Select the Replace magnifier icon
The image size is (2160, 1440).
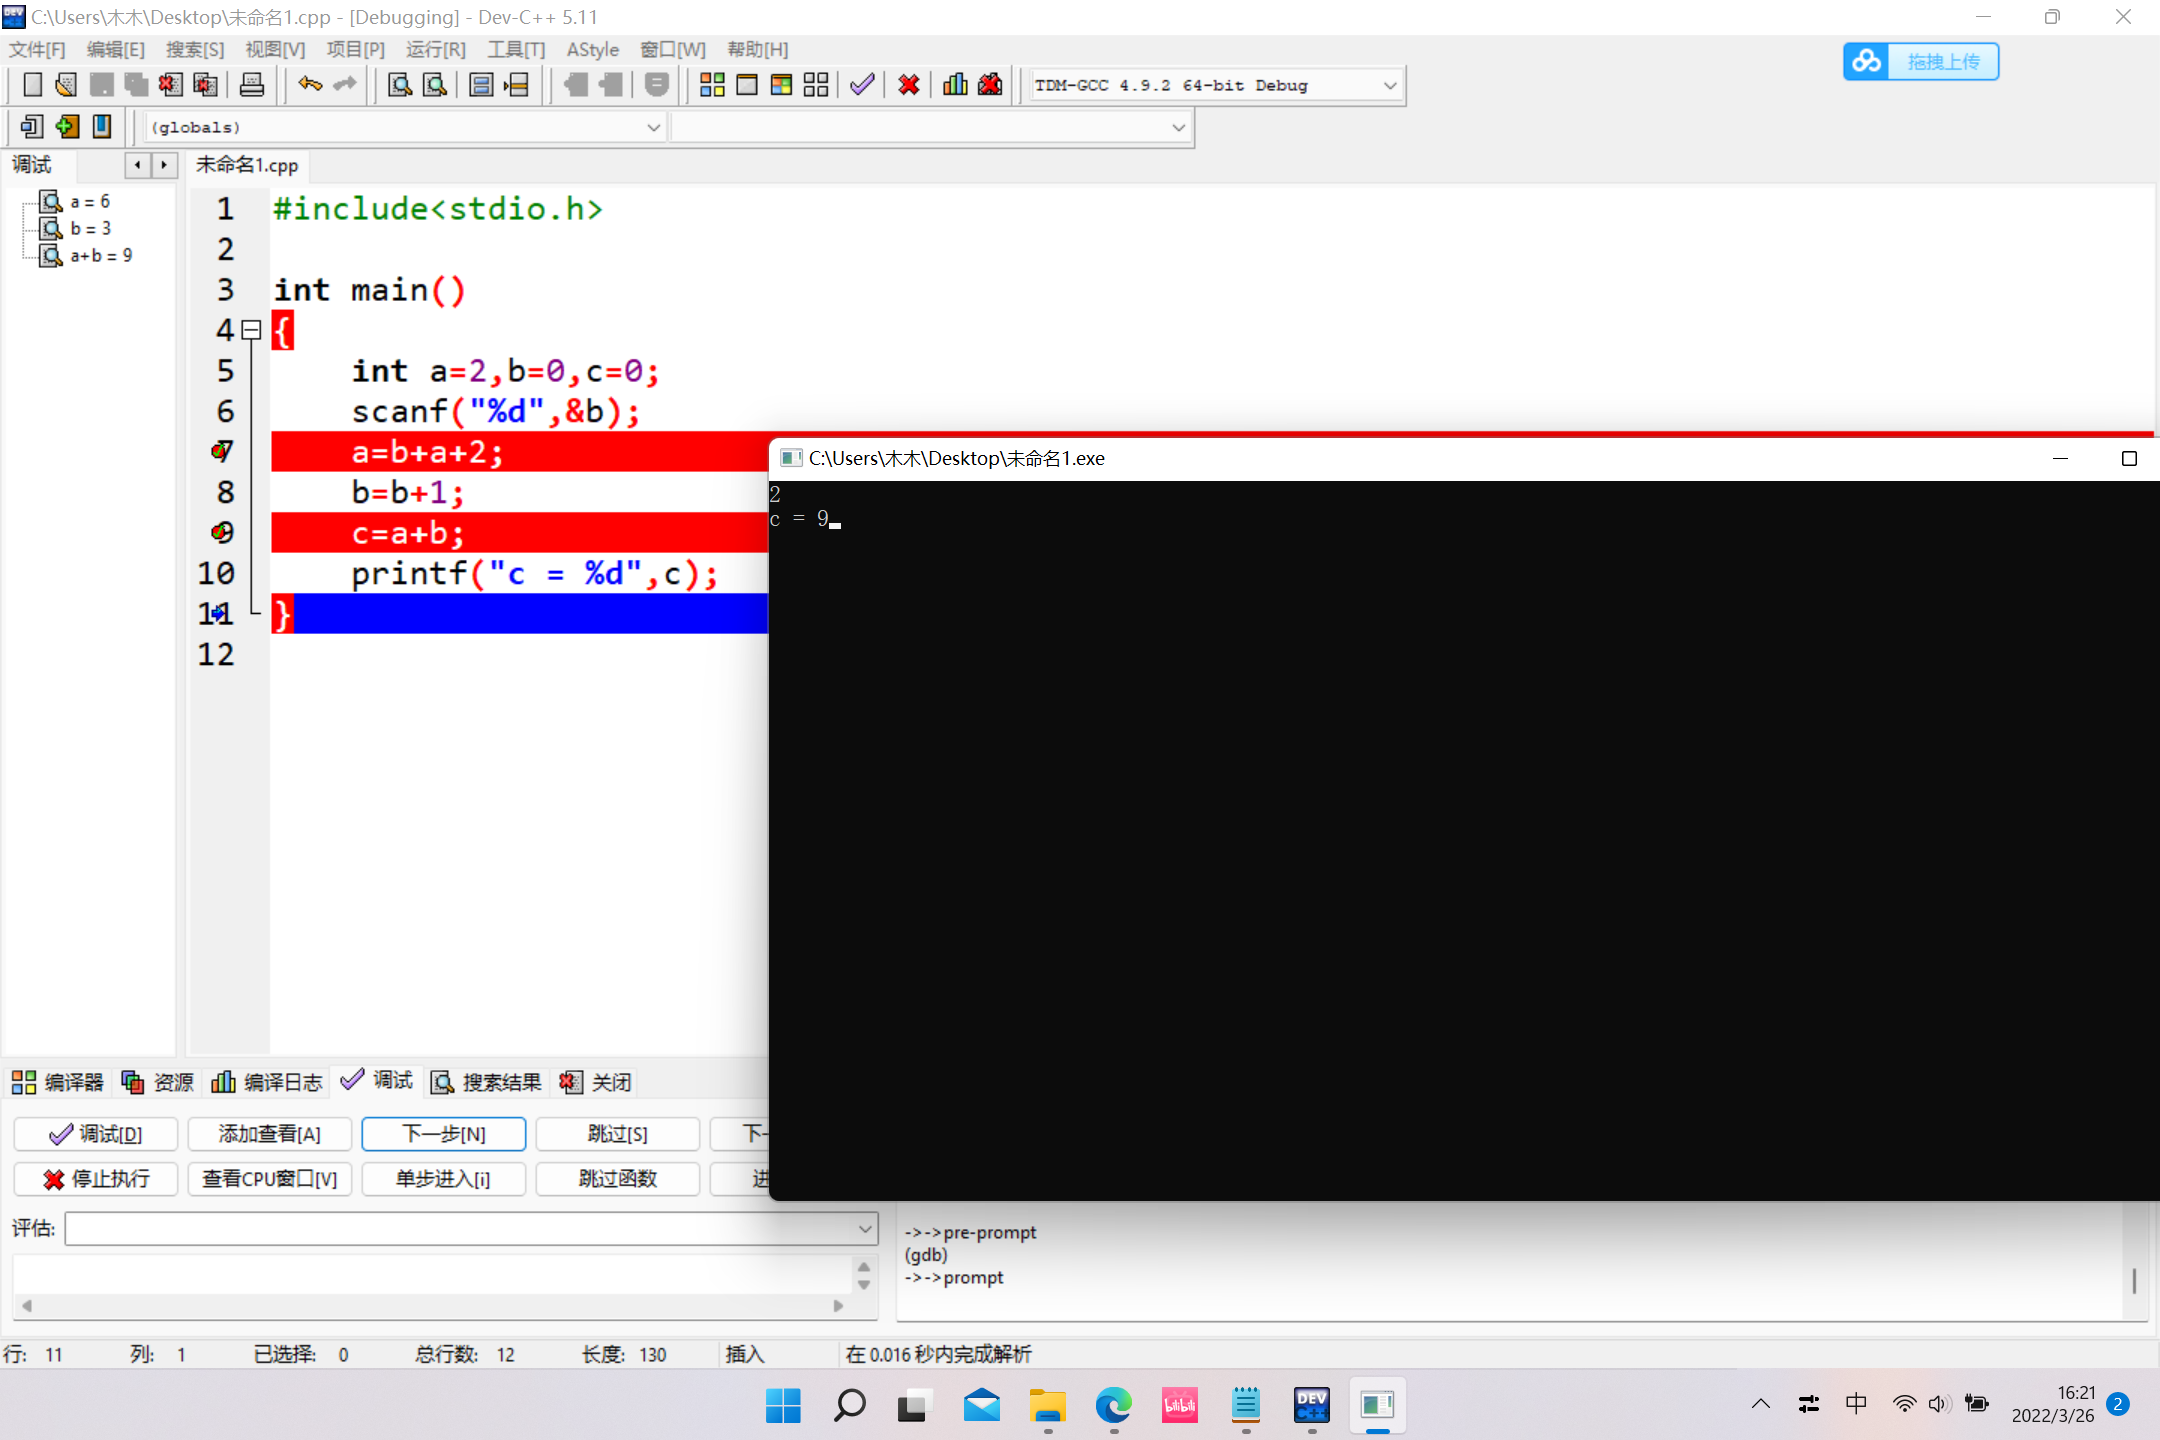433,84
